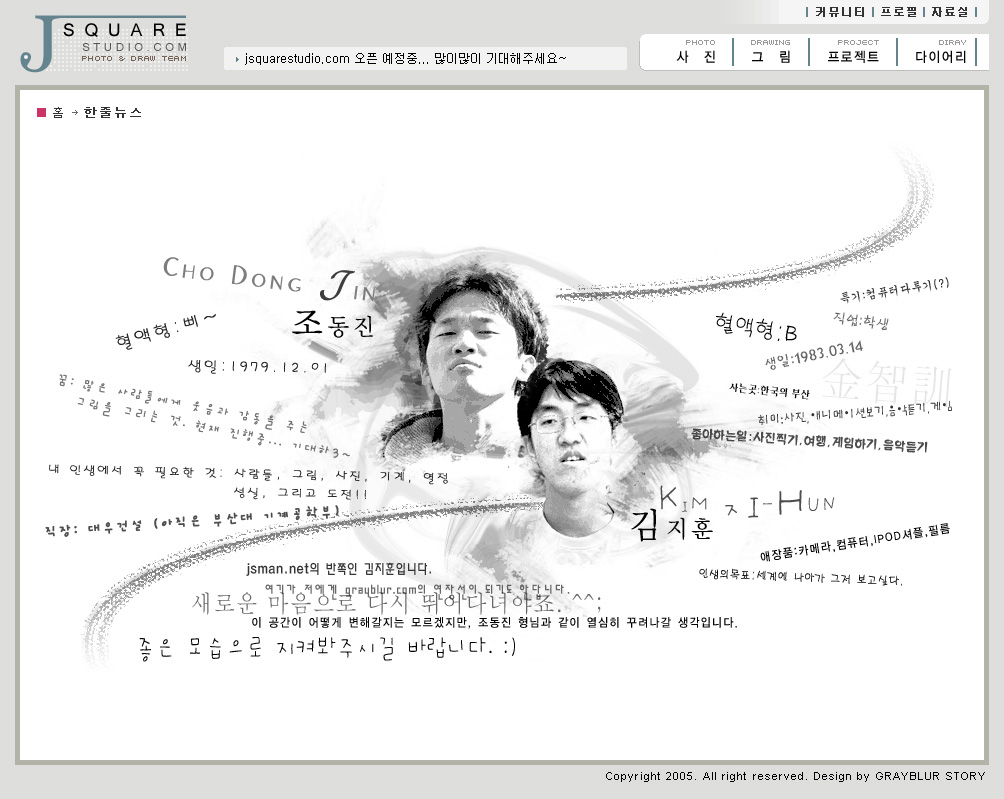The image size is (1004, 799).
Task: Click the J Square Studio logo
Action: click(x=103, y=43)
